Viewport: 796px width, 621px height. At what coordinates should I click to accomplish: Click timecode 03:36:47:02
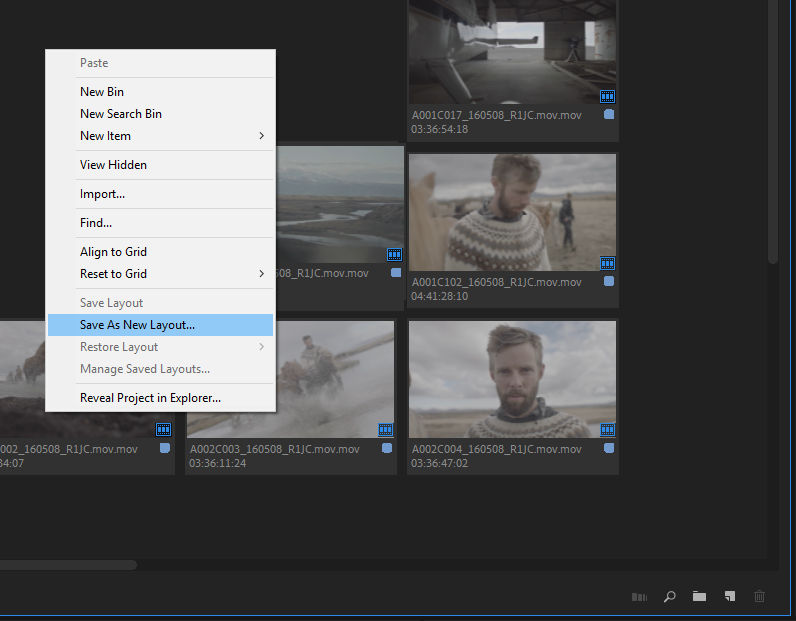click(440, 463)
